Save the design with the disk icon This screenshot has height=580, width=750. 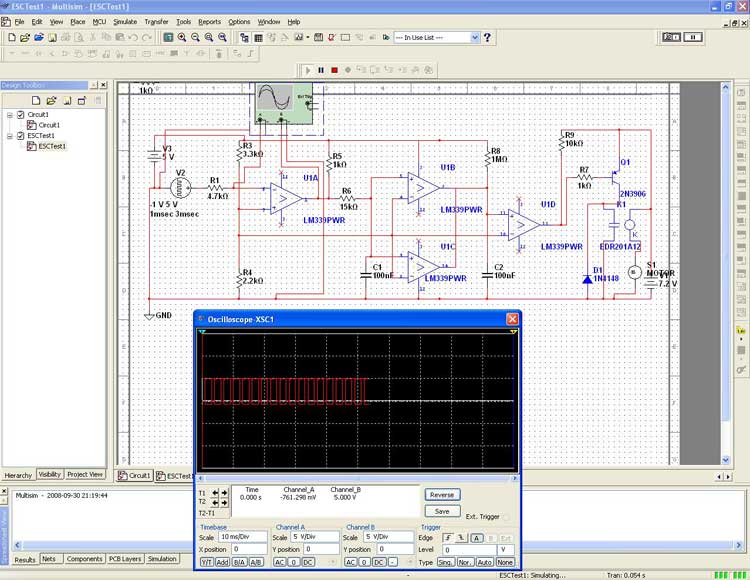(x=52, y=37)
